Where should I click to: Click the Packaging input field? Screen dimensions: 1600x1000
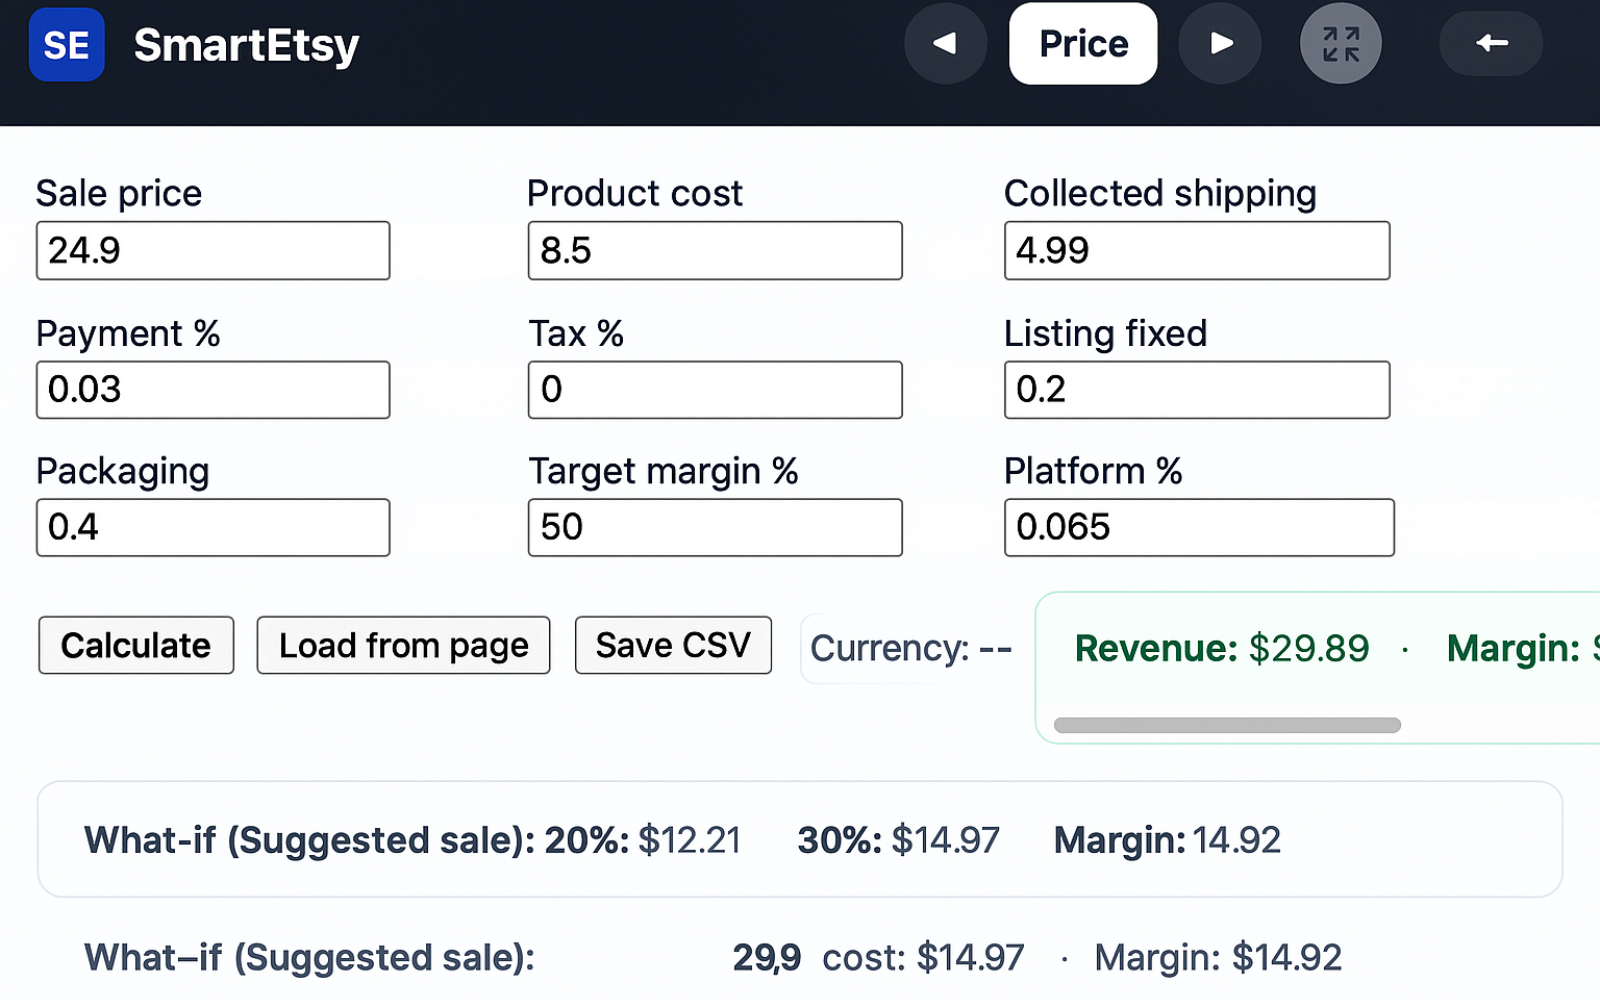[x=213, y=527]
